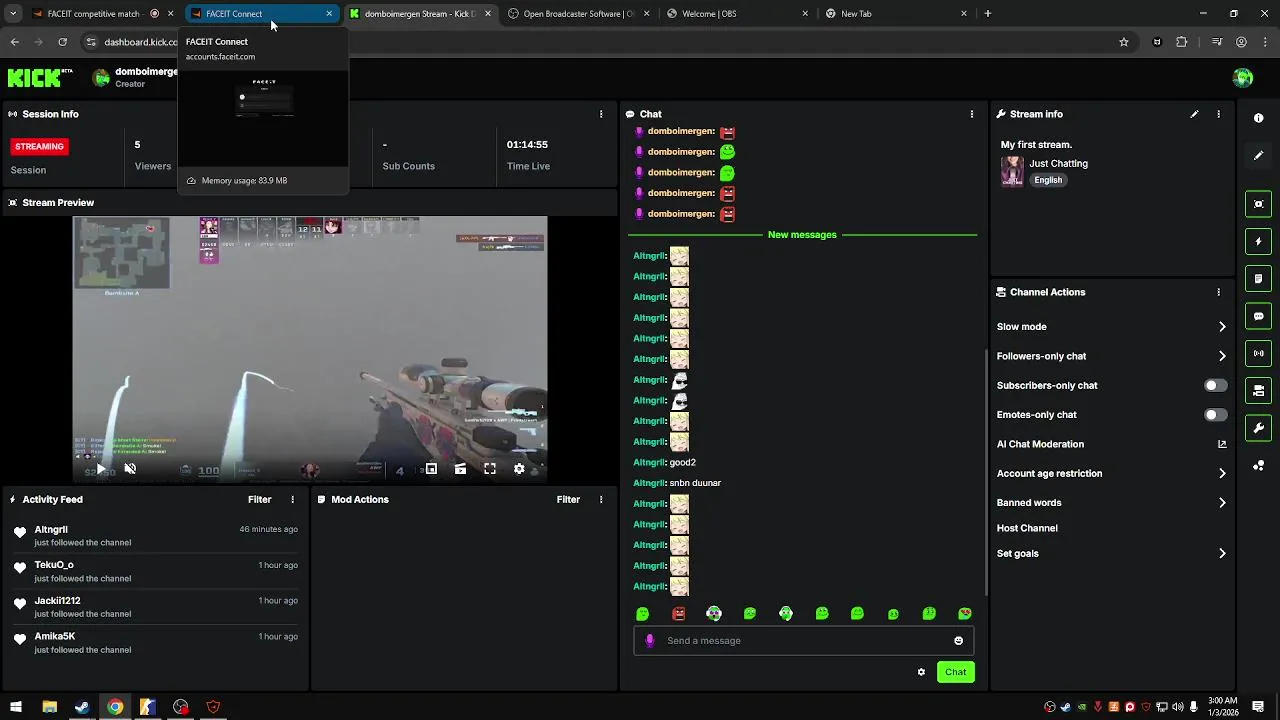Open chat settings gear icon
Image resolution: width=1280 pixels, height=720 pixels.
(x=921, y=672)
